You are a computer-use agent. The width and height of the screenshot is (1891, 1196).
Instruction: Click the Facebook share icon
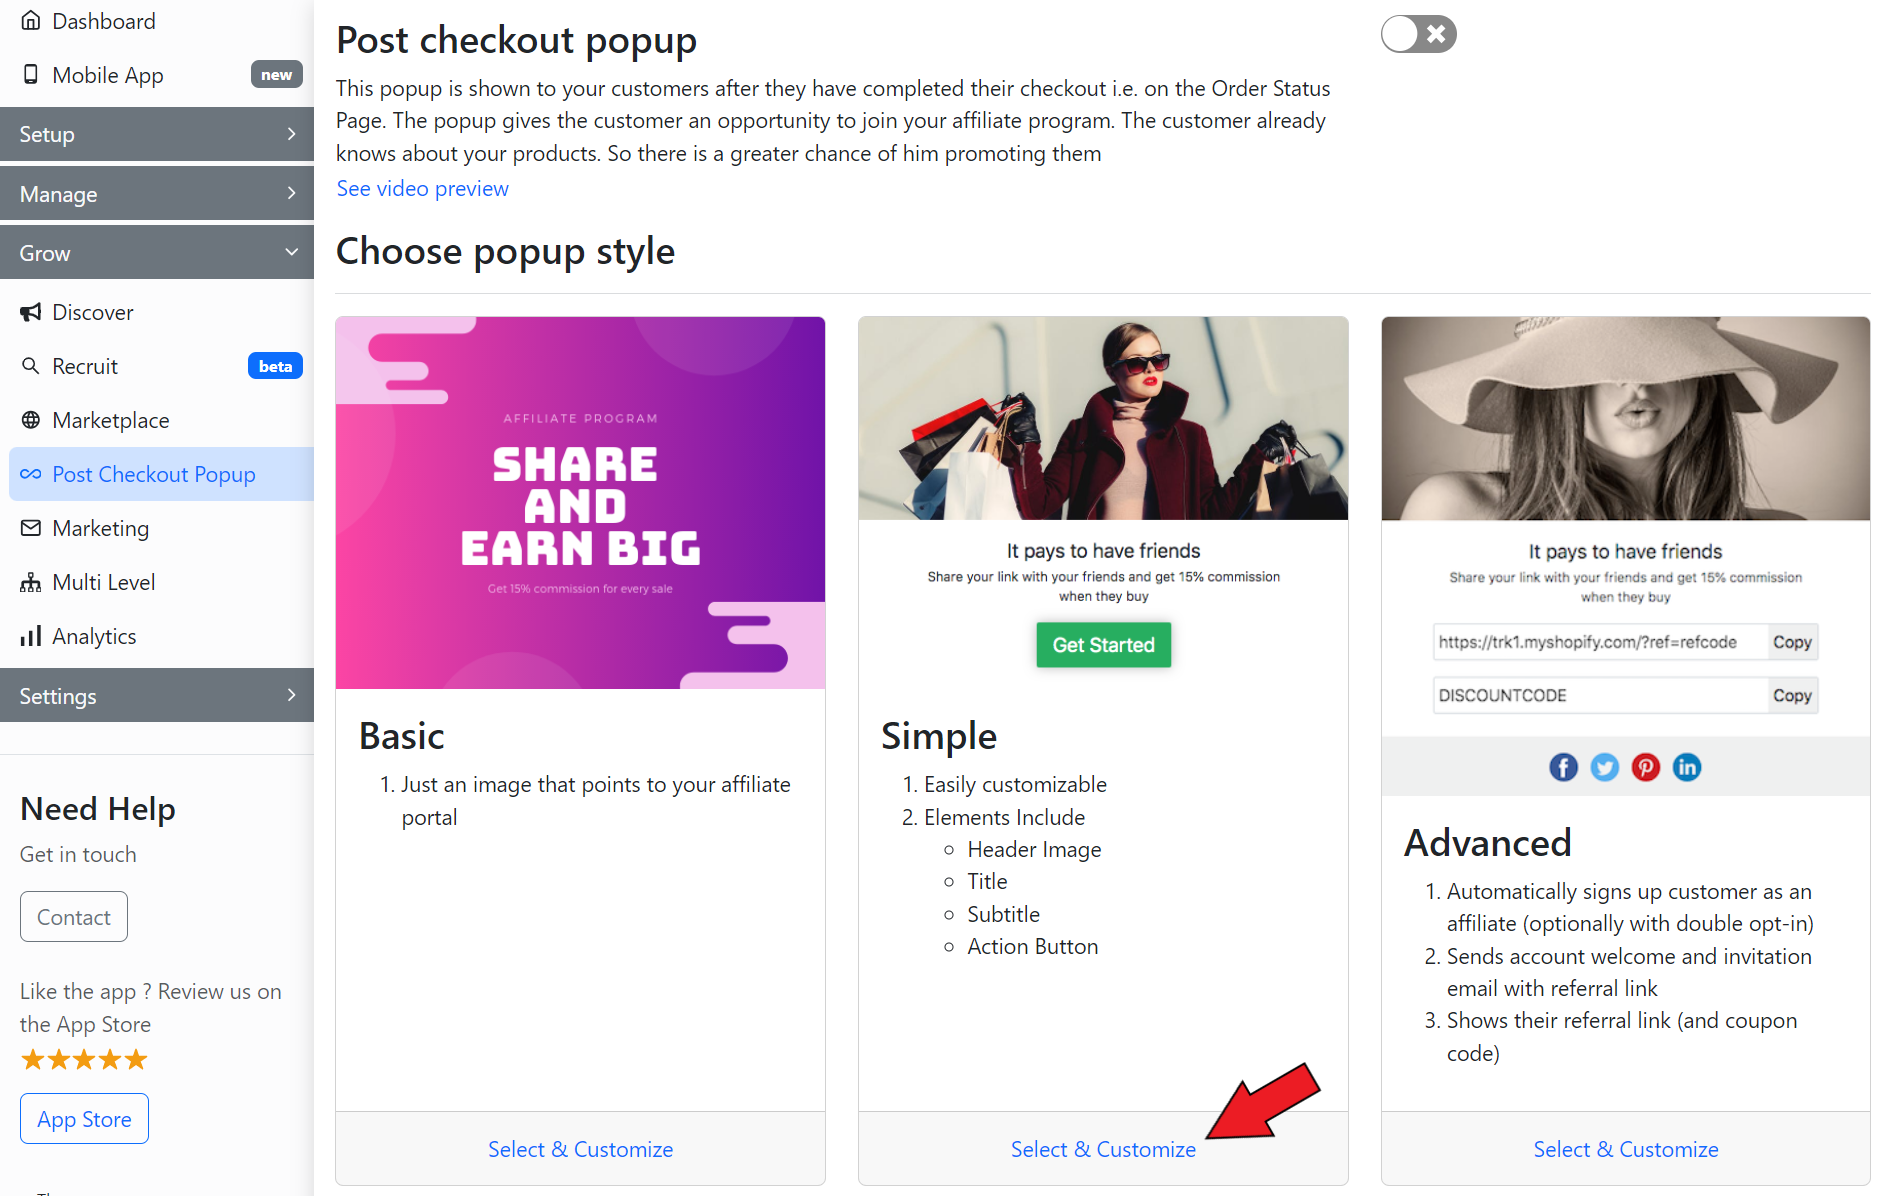pos(1563,767)
